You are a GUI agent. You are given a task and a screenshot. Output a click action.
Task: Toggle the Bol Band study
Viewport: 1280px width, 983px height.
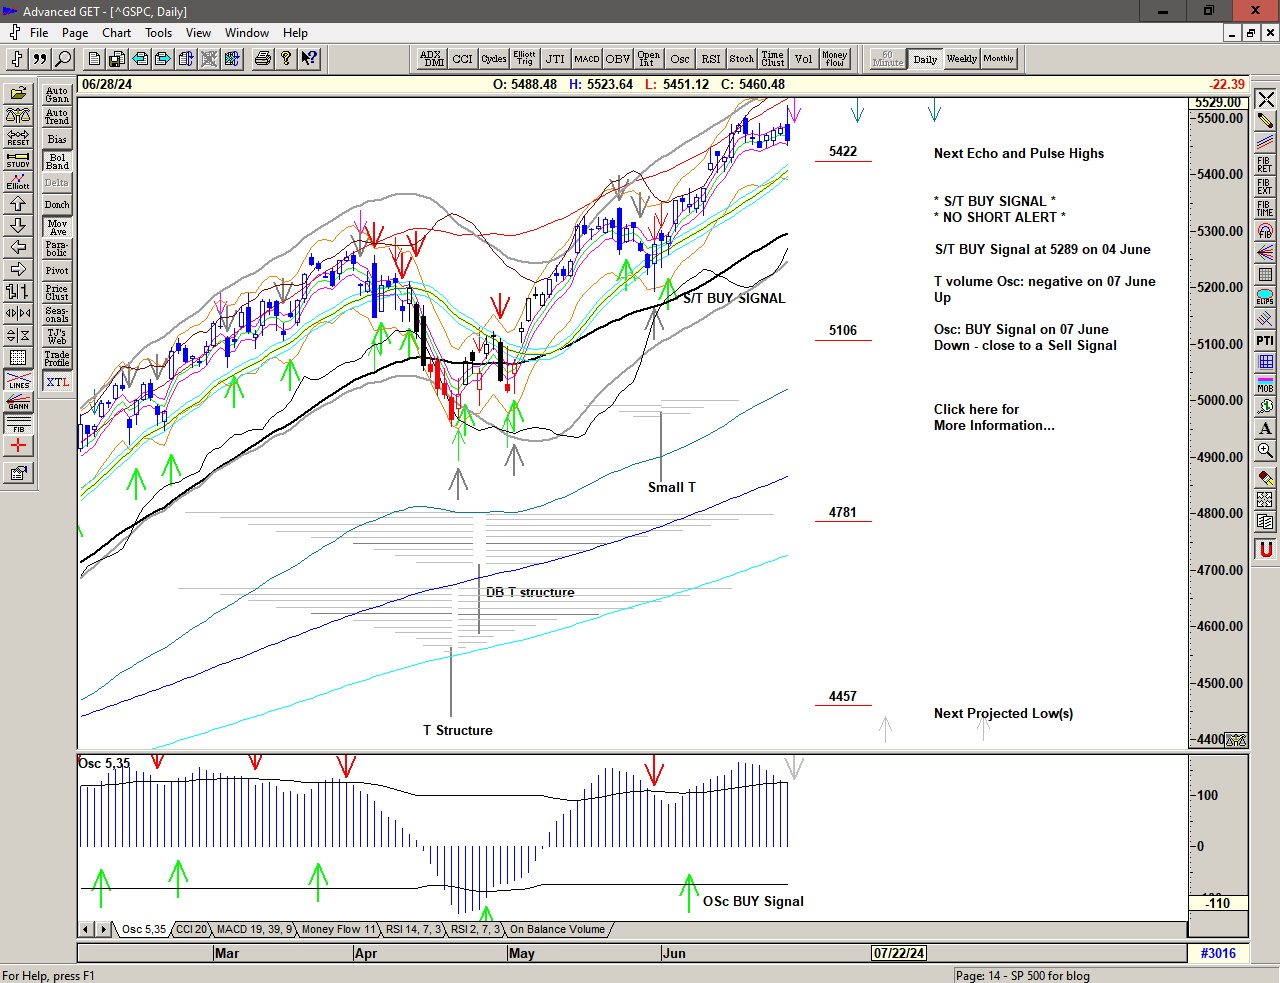57,161
